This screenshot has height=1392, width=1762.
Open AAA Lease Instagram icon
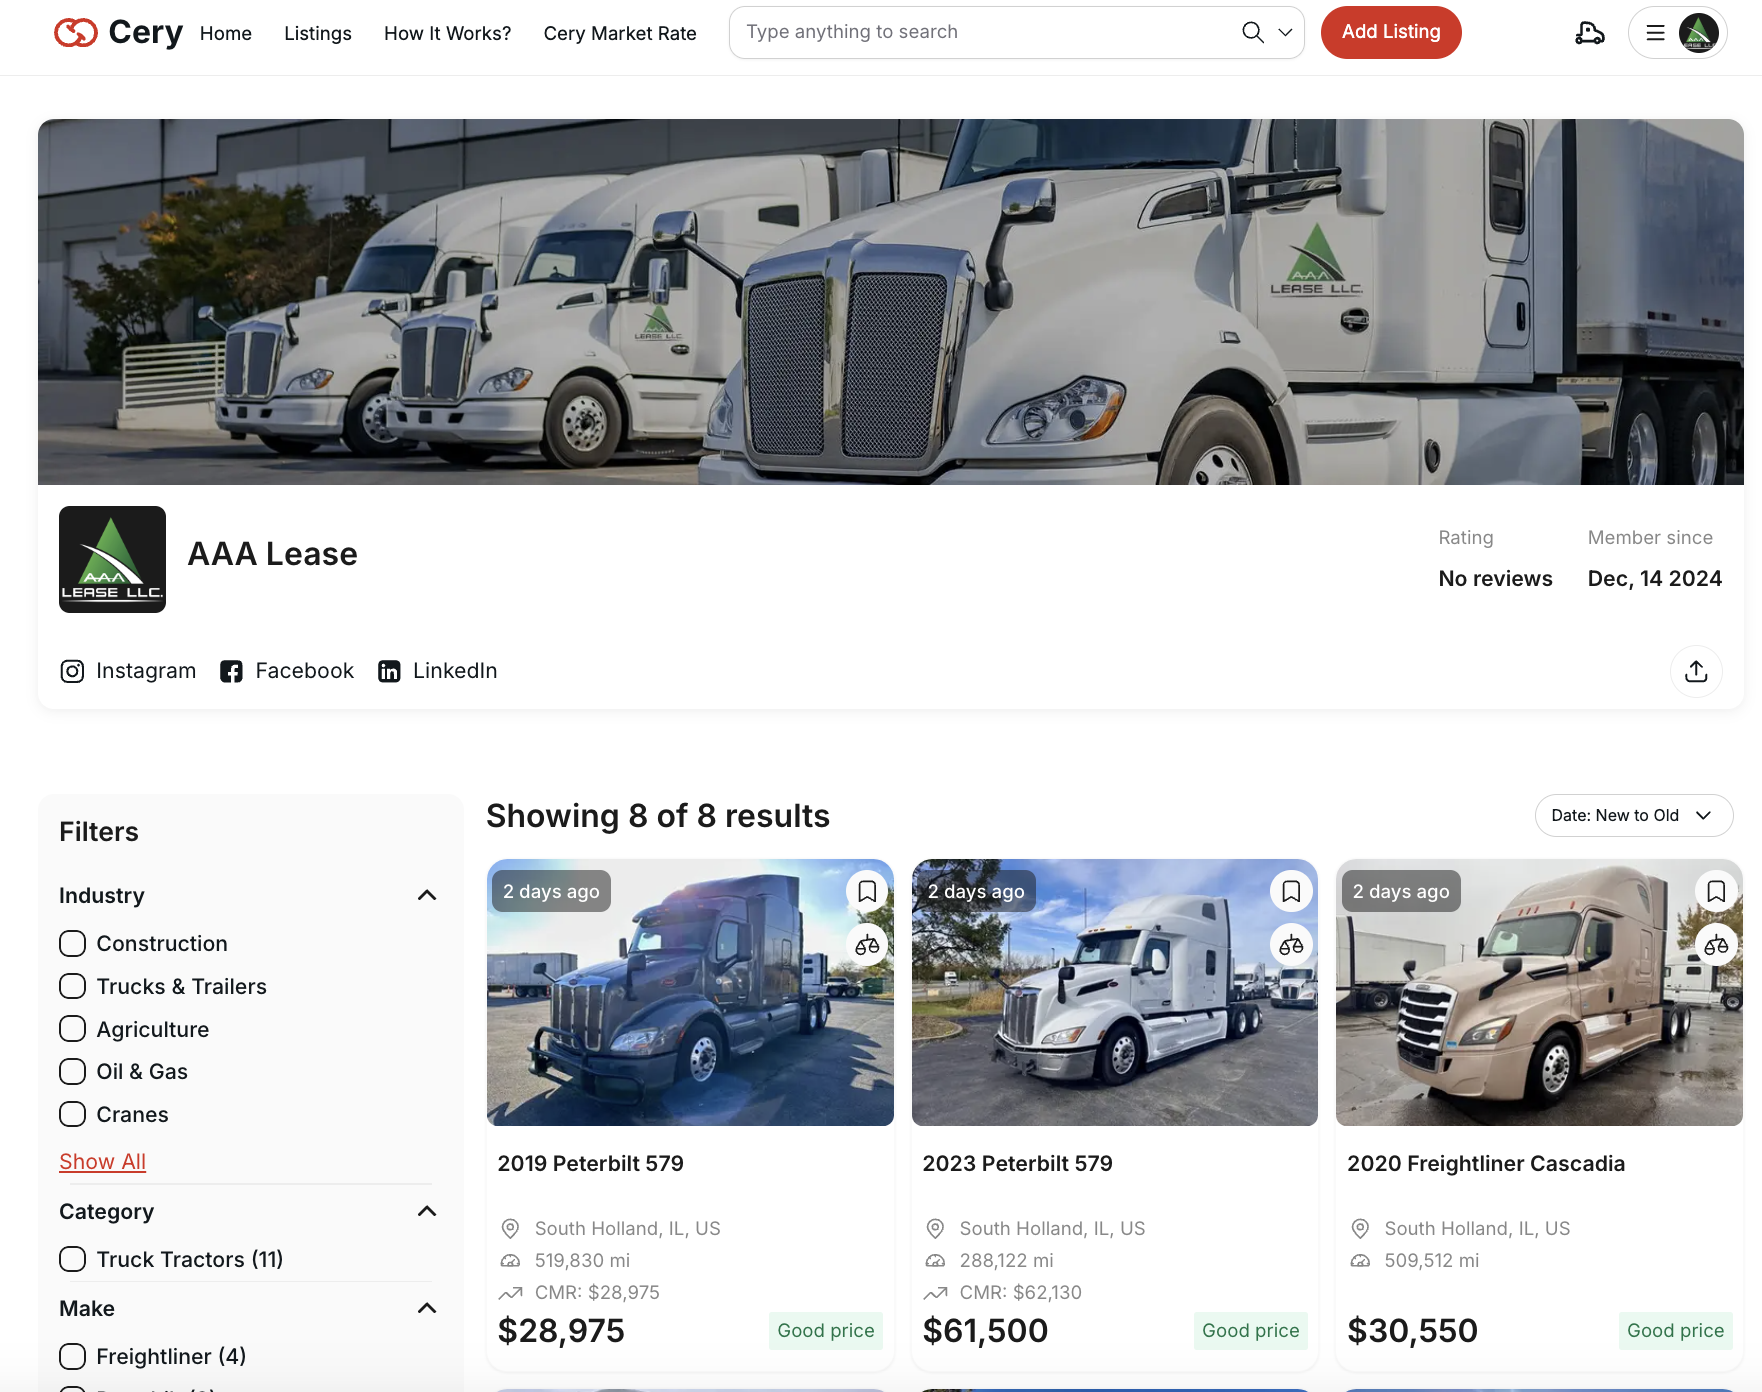[x=72, y=671]
